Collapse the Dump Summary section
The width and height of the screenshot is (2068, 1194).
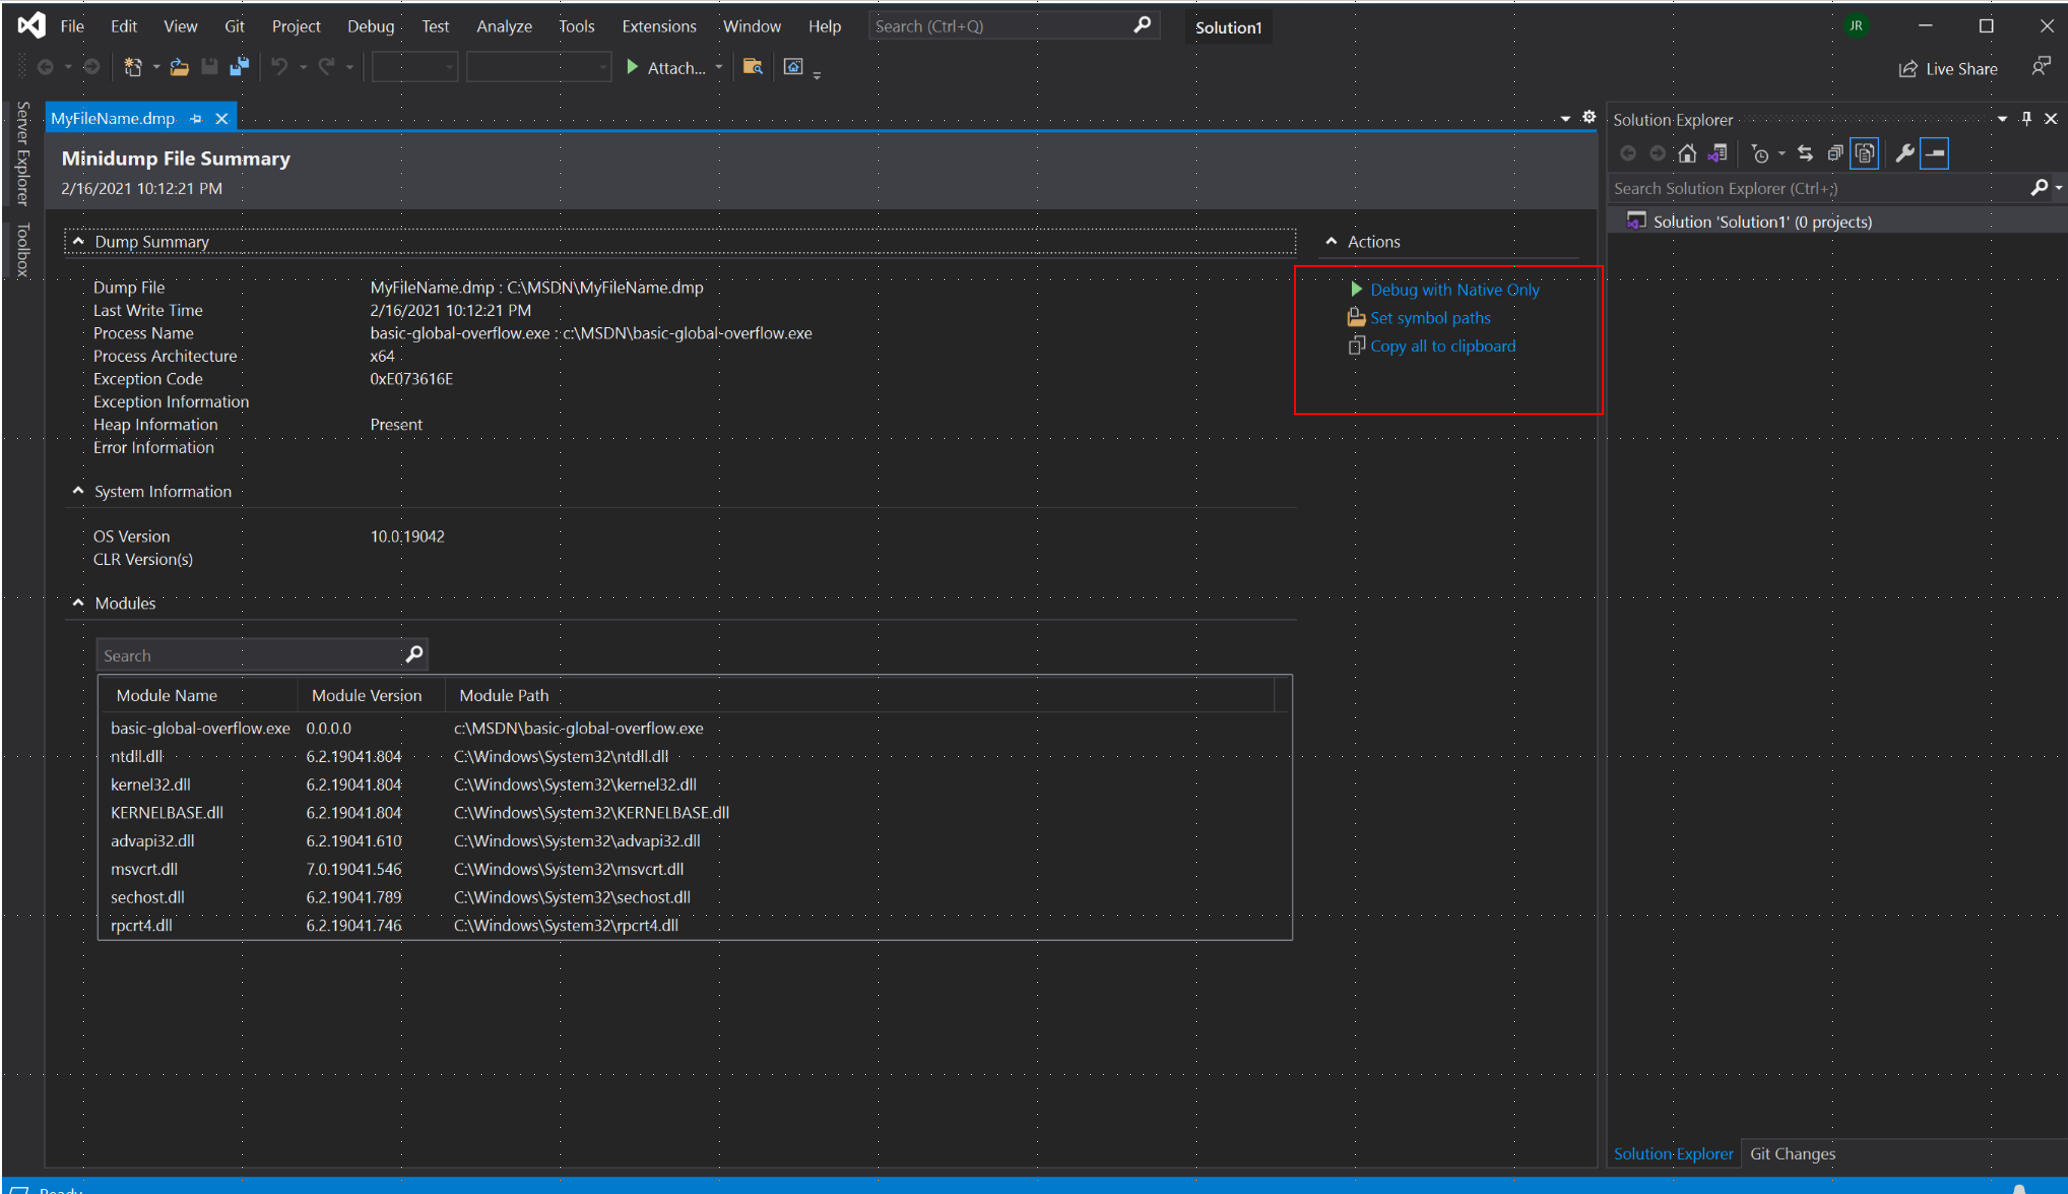pyautogui.click(x=75, y=242)
